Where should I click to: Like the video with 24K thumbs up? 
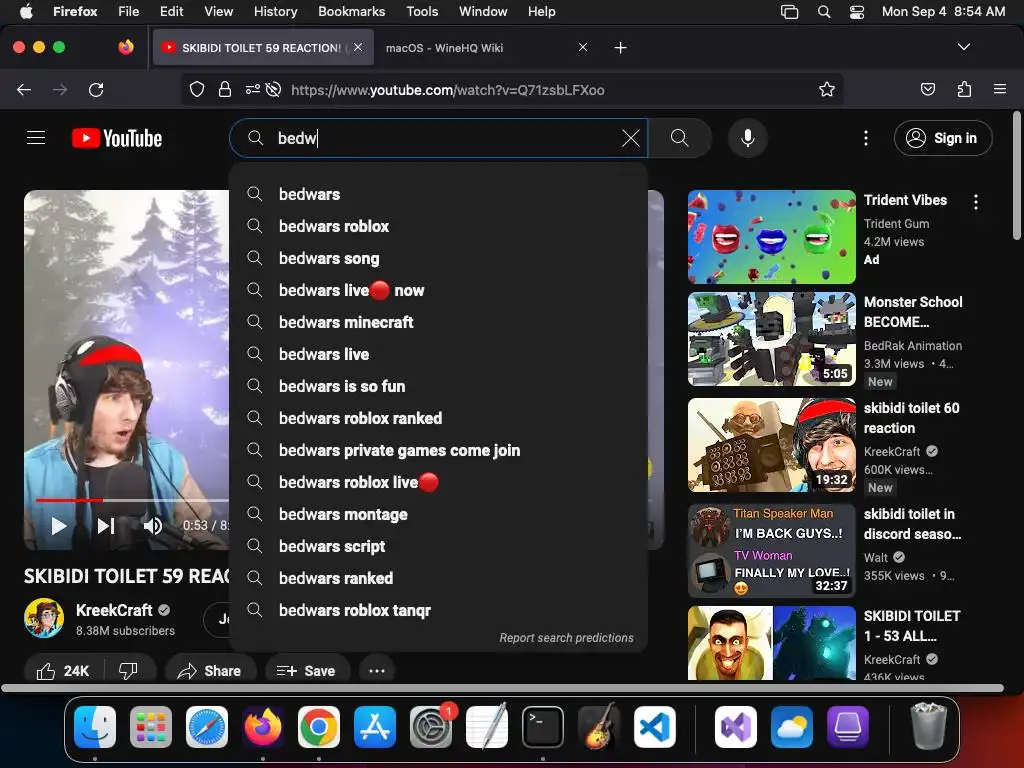63,671
